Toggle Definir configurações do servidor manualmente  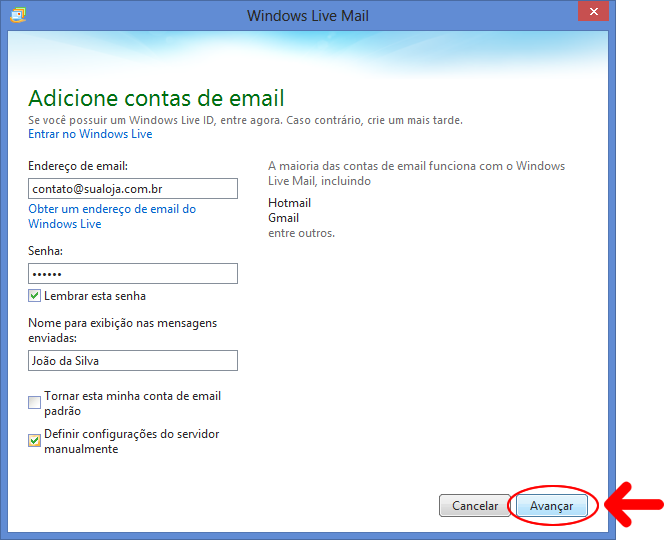[x=34, y=441]
